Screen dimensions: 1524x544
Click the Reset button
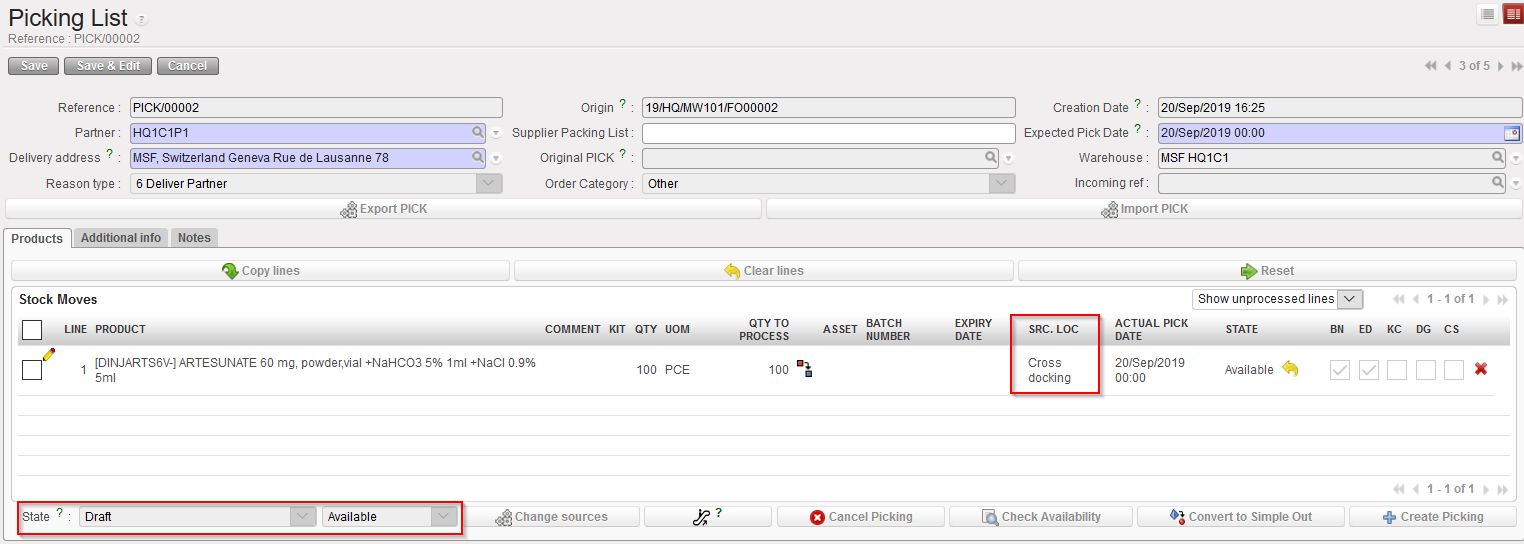pos(1267,271)
